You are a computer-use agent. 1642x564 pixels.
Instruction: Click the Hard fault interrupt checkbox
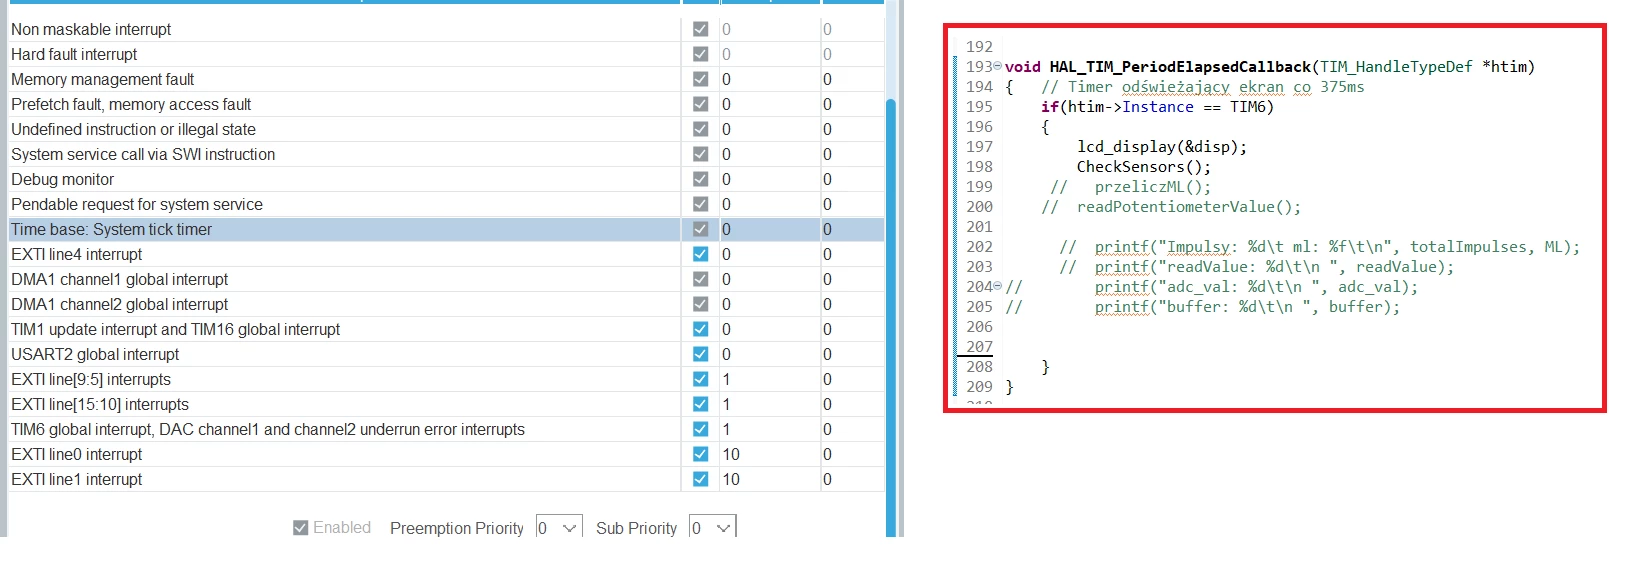[700, 54]
